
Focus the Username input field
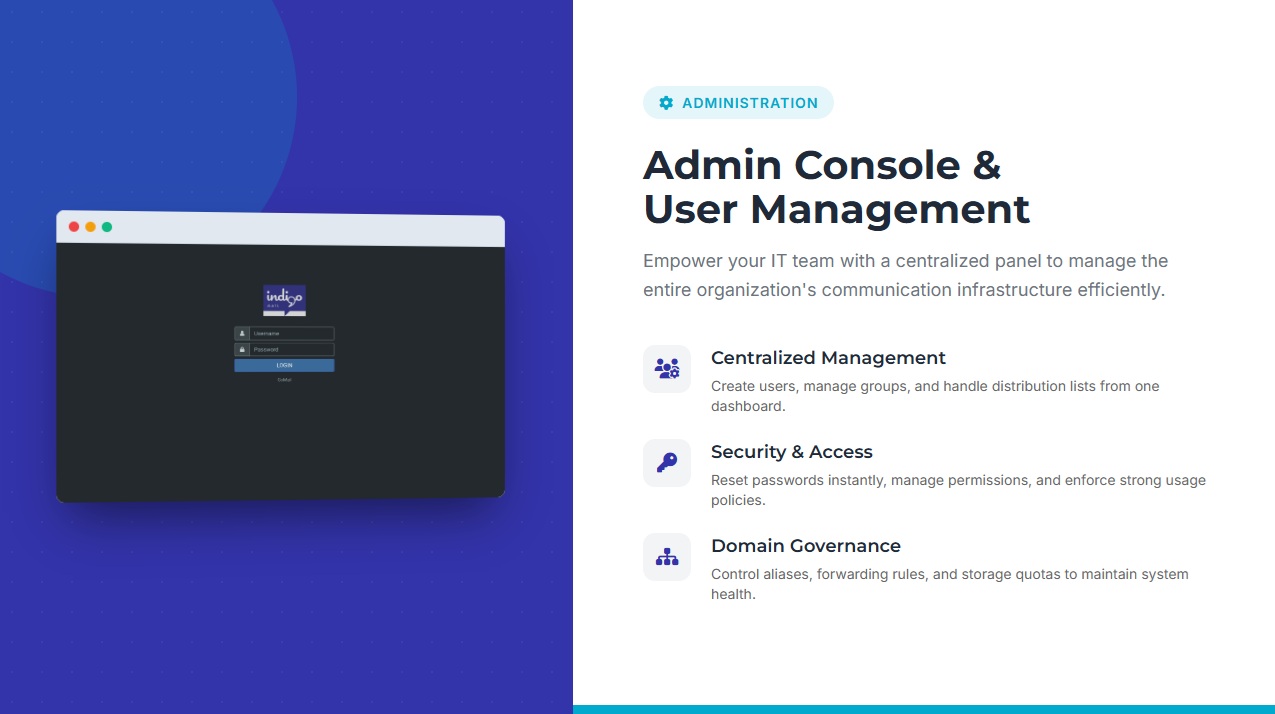[x=291, y=334]
